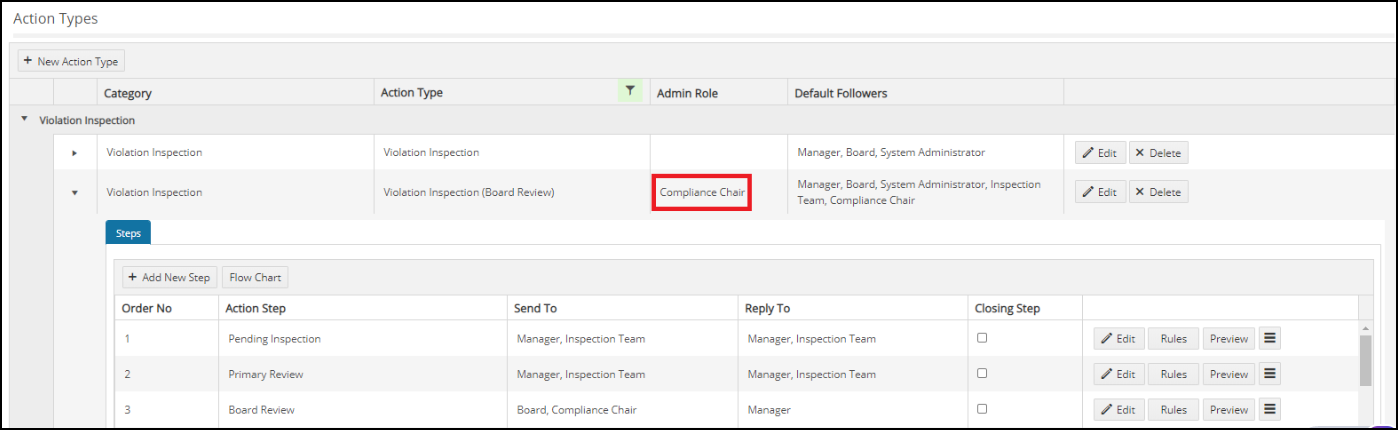
Task: Edit the Violation Inspection action type
Action: point(1100,153)
